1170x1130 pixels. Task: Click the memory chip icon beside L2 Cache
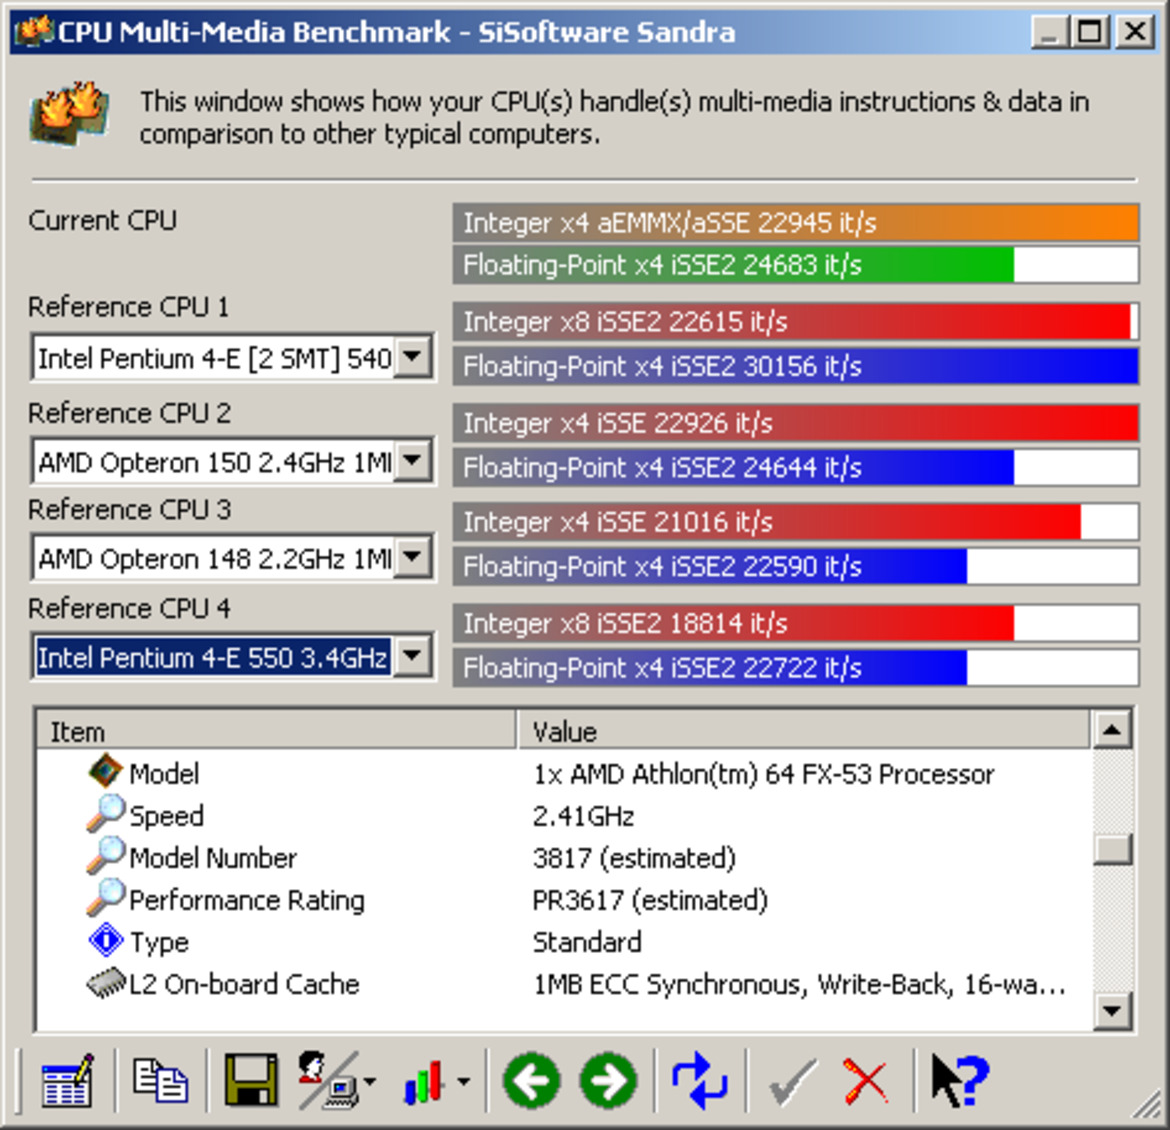pos(106,983)
